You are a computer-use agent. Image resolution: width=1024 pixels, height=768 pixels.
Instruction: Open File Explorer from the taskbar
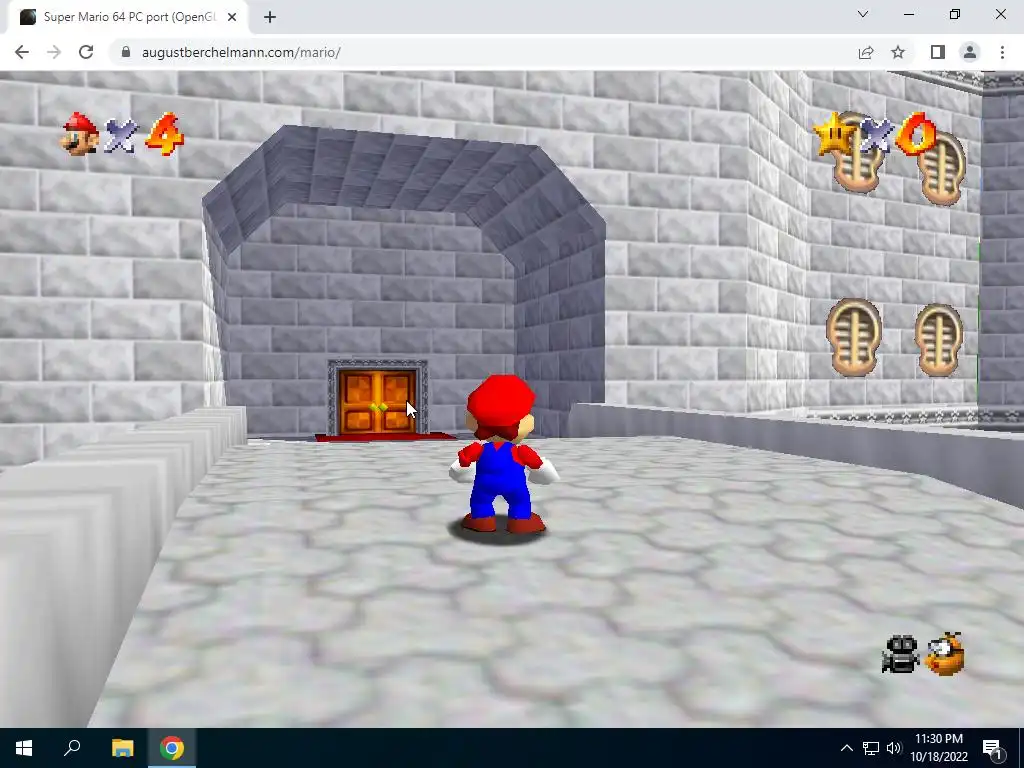122,748
